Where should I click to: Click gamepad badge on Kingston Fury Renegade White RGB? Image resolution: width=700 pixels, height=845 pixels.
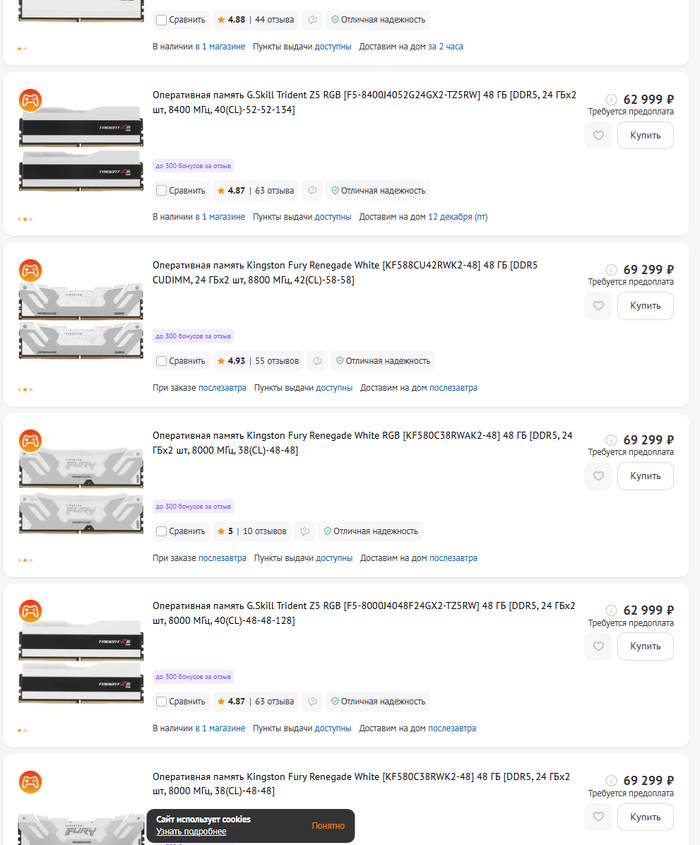pyautogui.click(x=30, y=441)
